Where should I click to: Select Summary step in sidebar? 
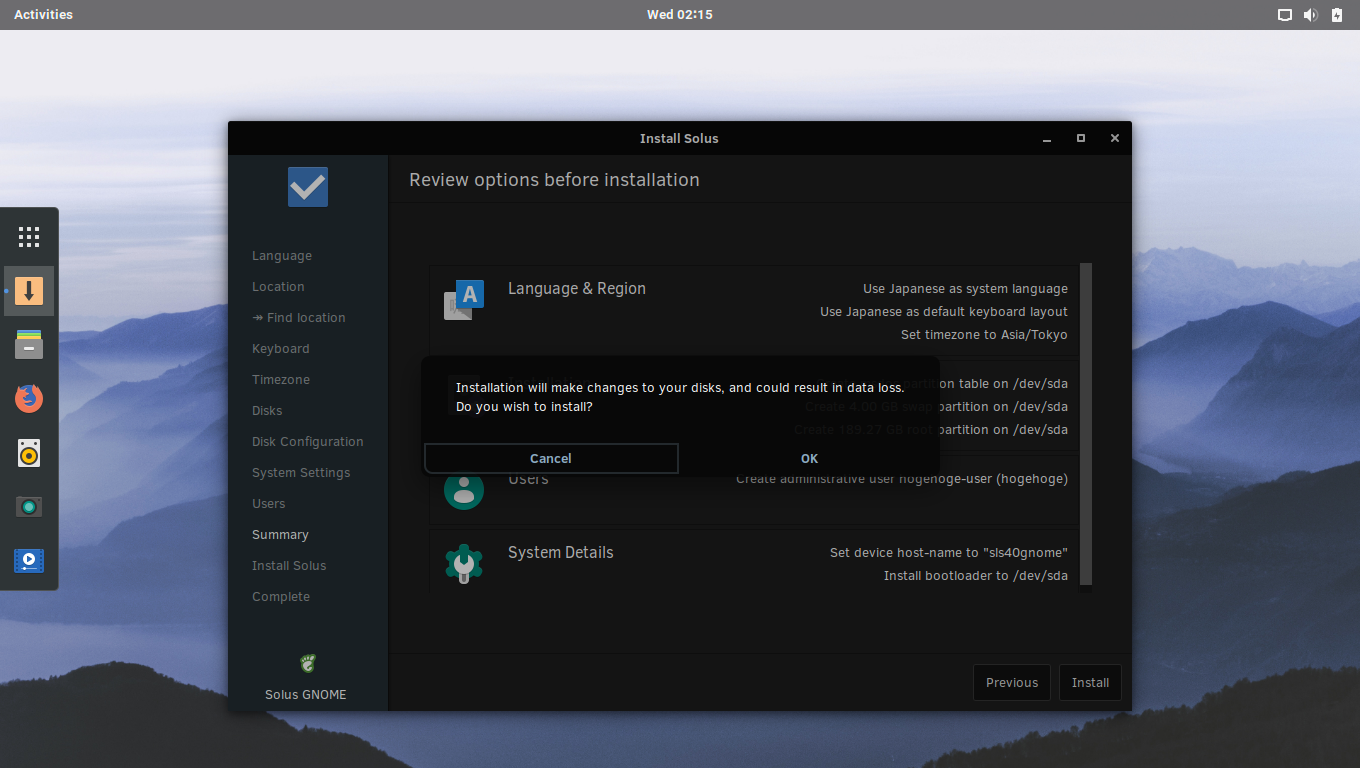[x=280, y=535]
